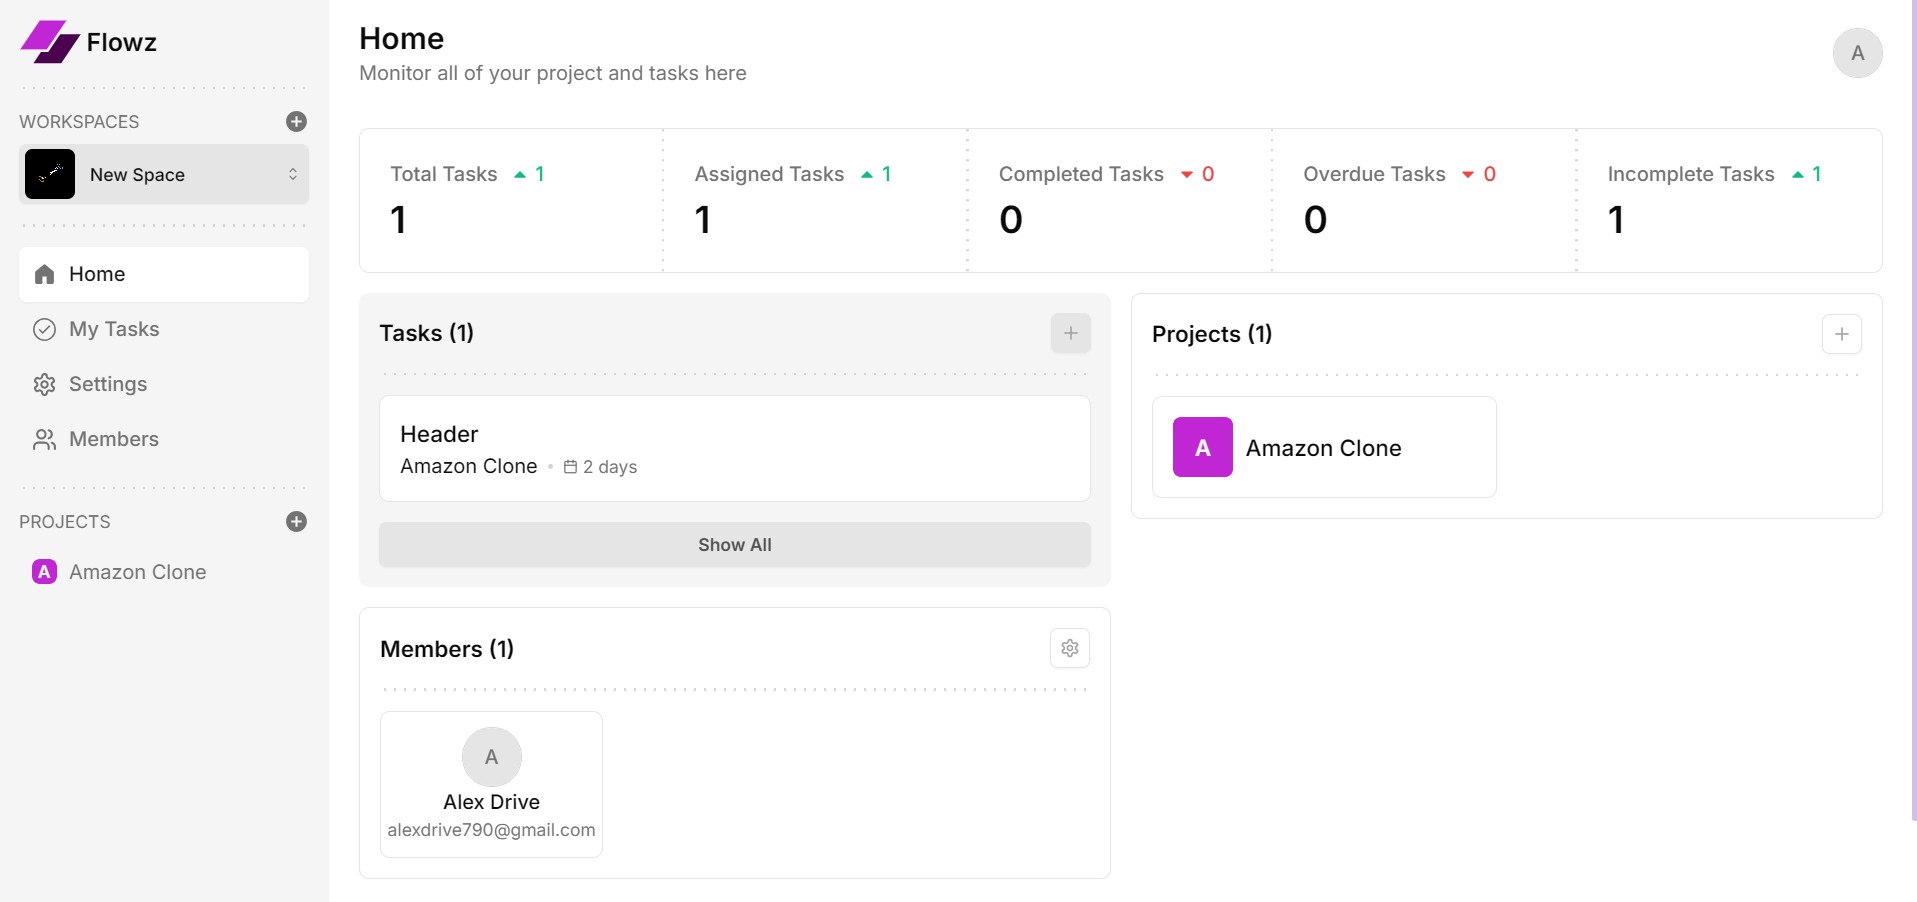The width and height of the screenshot is (1917, 902).
Task: Navigate to Members page
Action: tap(114, 439)
